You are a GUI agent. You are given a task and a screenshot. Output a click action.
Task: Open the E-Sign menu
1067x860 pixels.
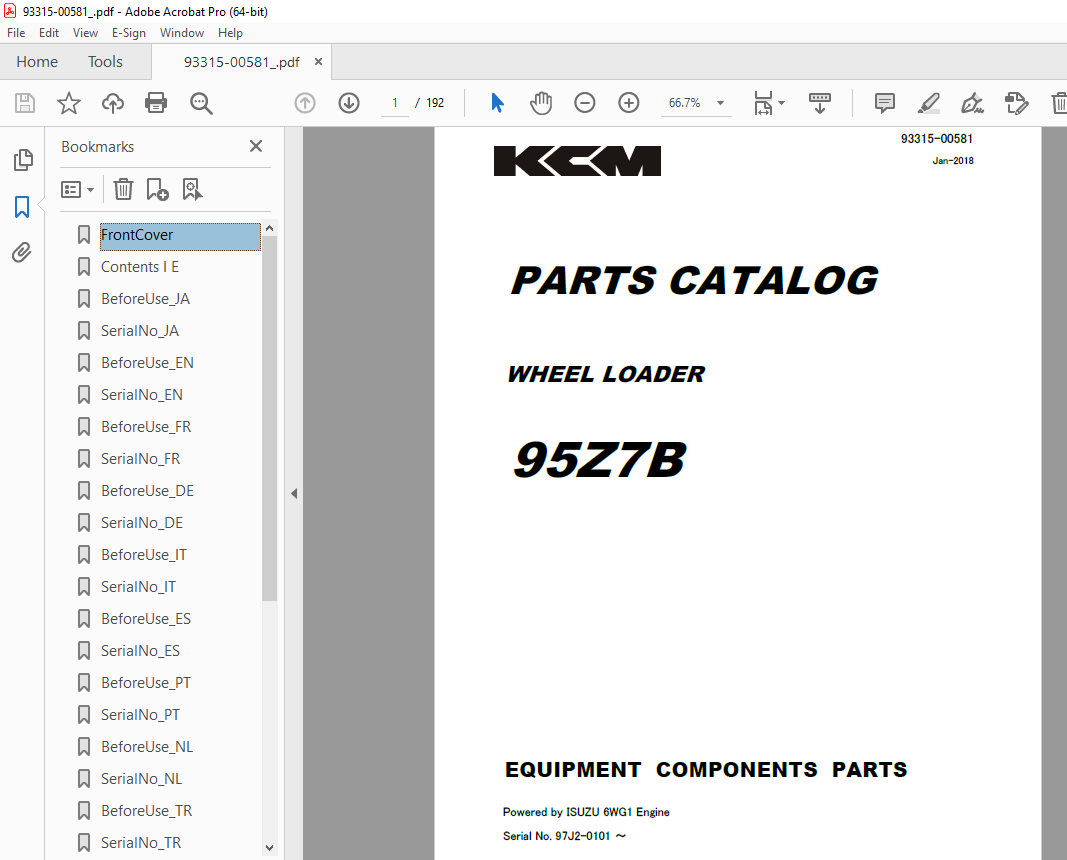(129, 33)
